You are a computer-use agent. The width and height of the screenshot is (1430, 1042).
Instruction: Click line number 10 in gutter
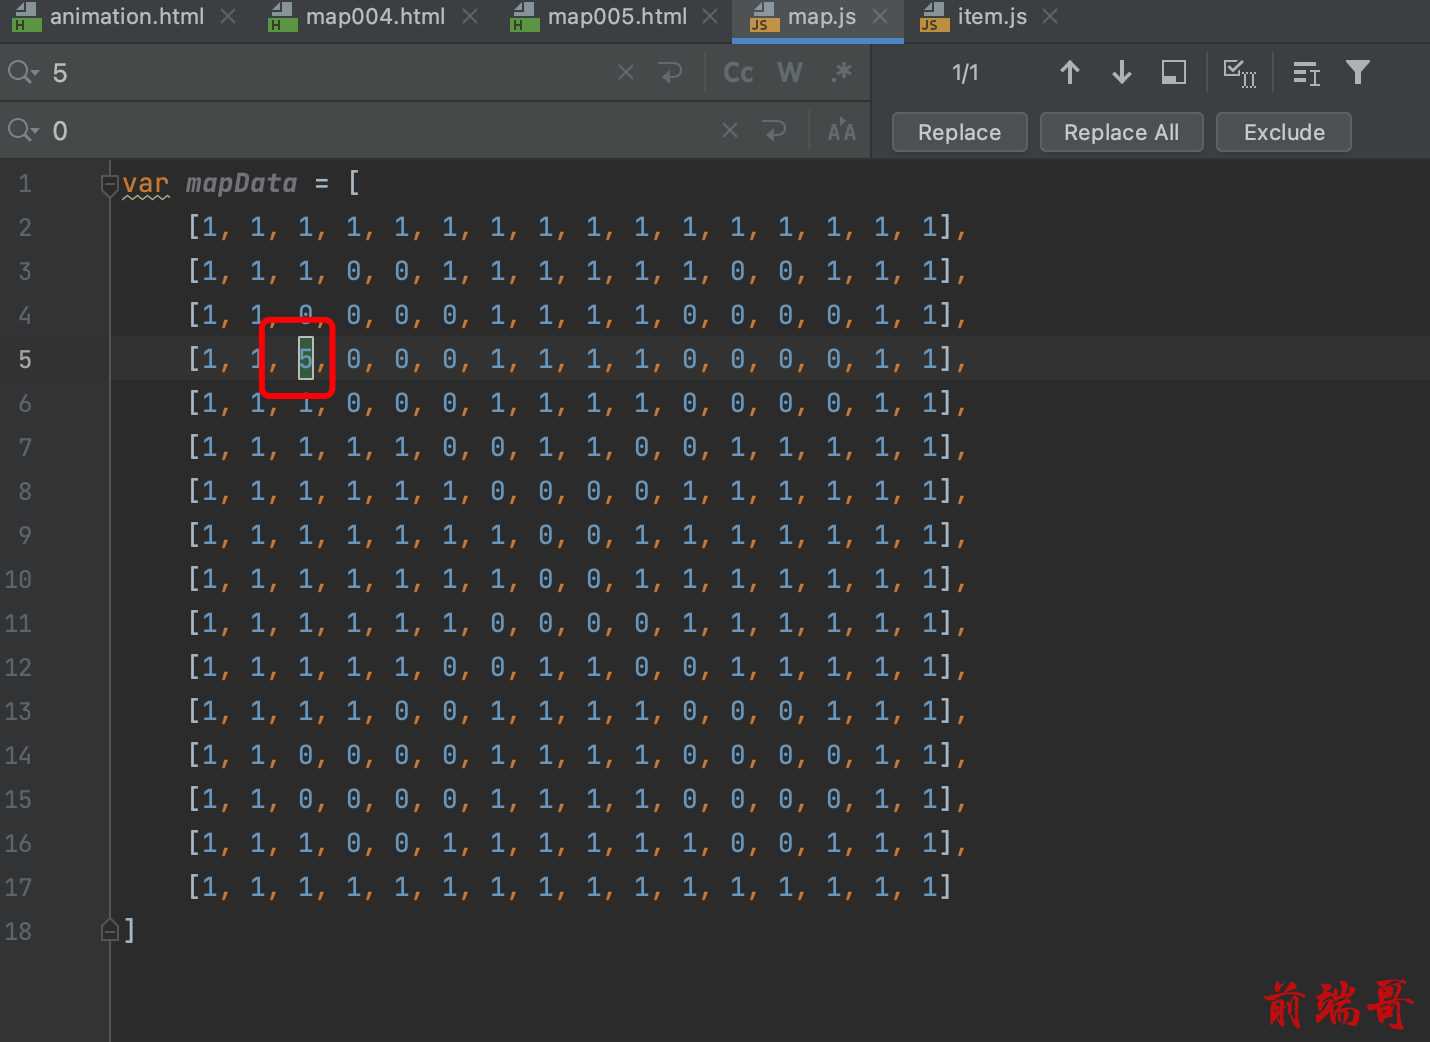pos(18,579)
